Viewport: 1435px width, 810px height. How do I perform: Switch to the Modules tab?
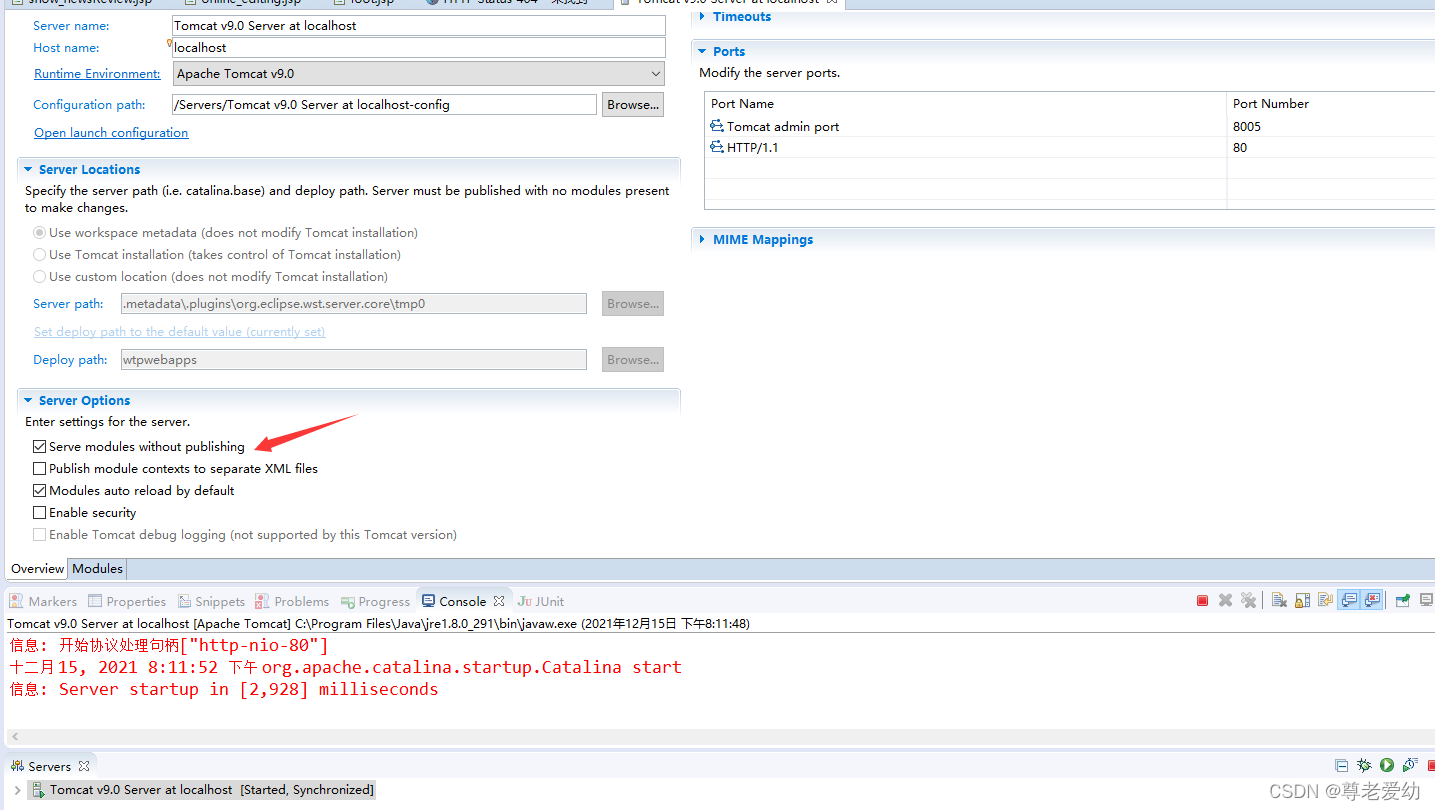coord(96,568)
